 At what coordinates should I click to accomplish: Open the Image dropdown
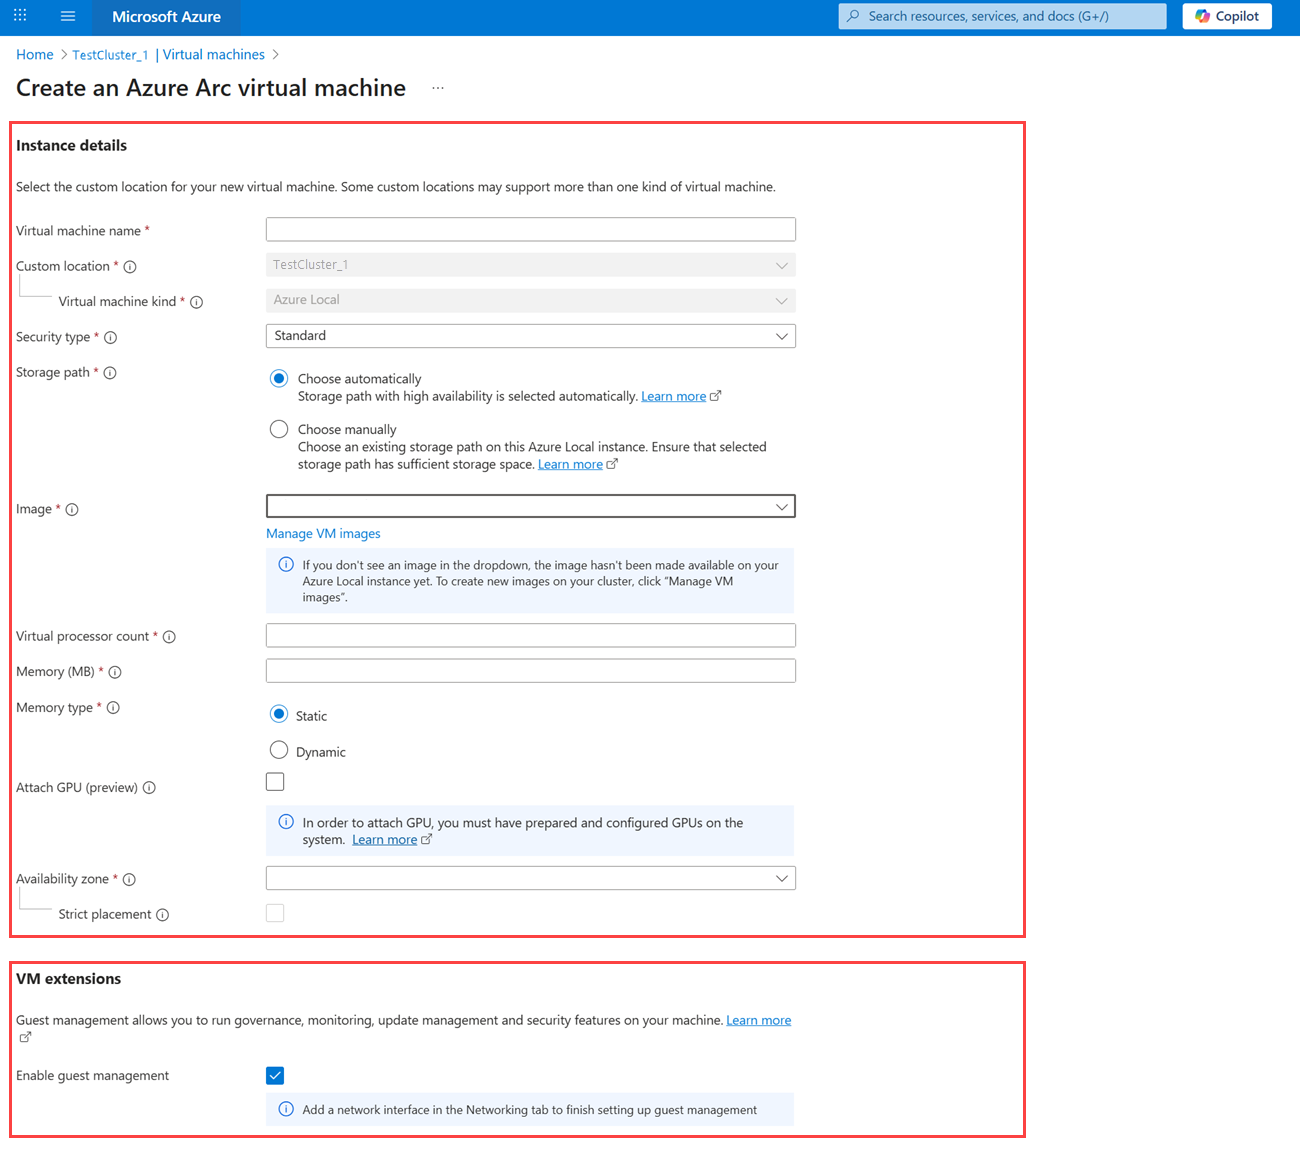click(530, 507)
